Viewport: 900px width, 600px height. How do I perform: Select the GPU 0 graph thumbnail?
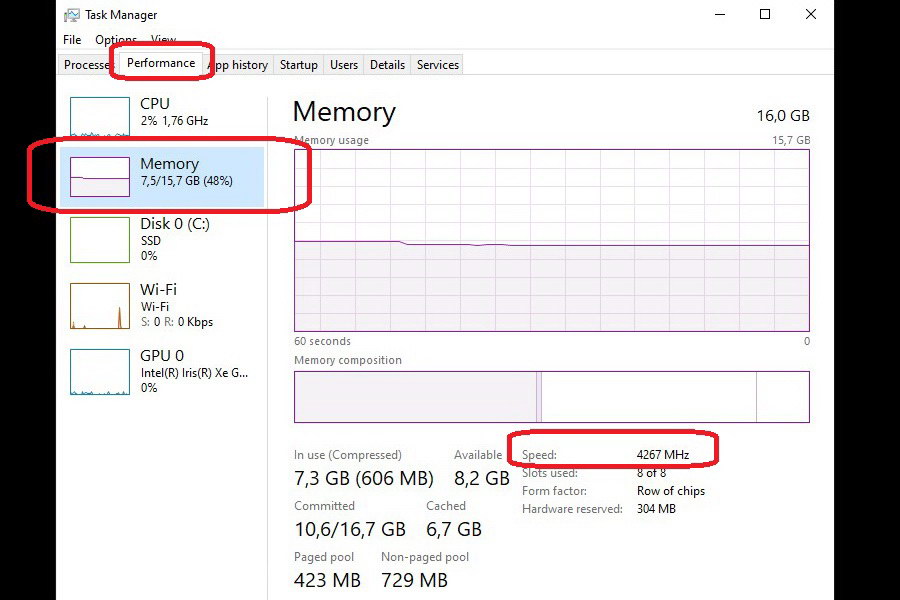pyautogui.click(x=100, y=371)
